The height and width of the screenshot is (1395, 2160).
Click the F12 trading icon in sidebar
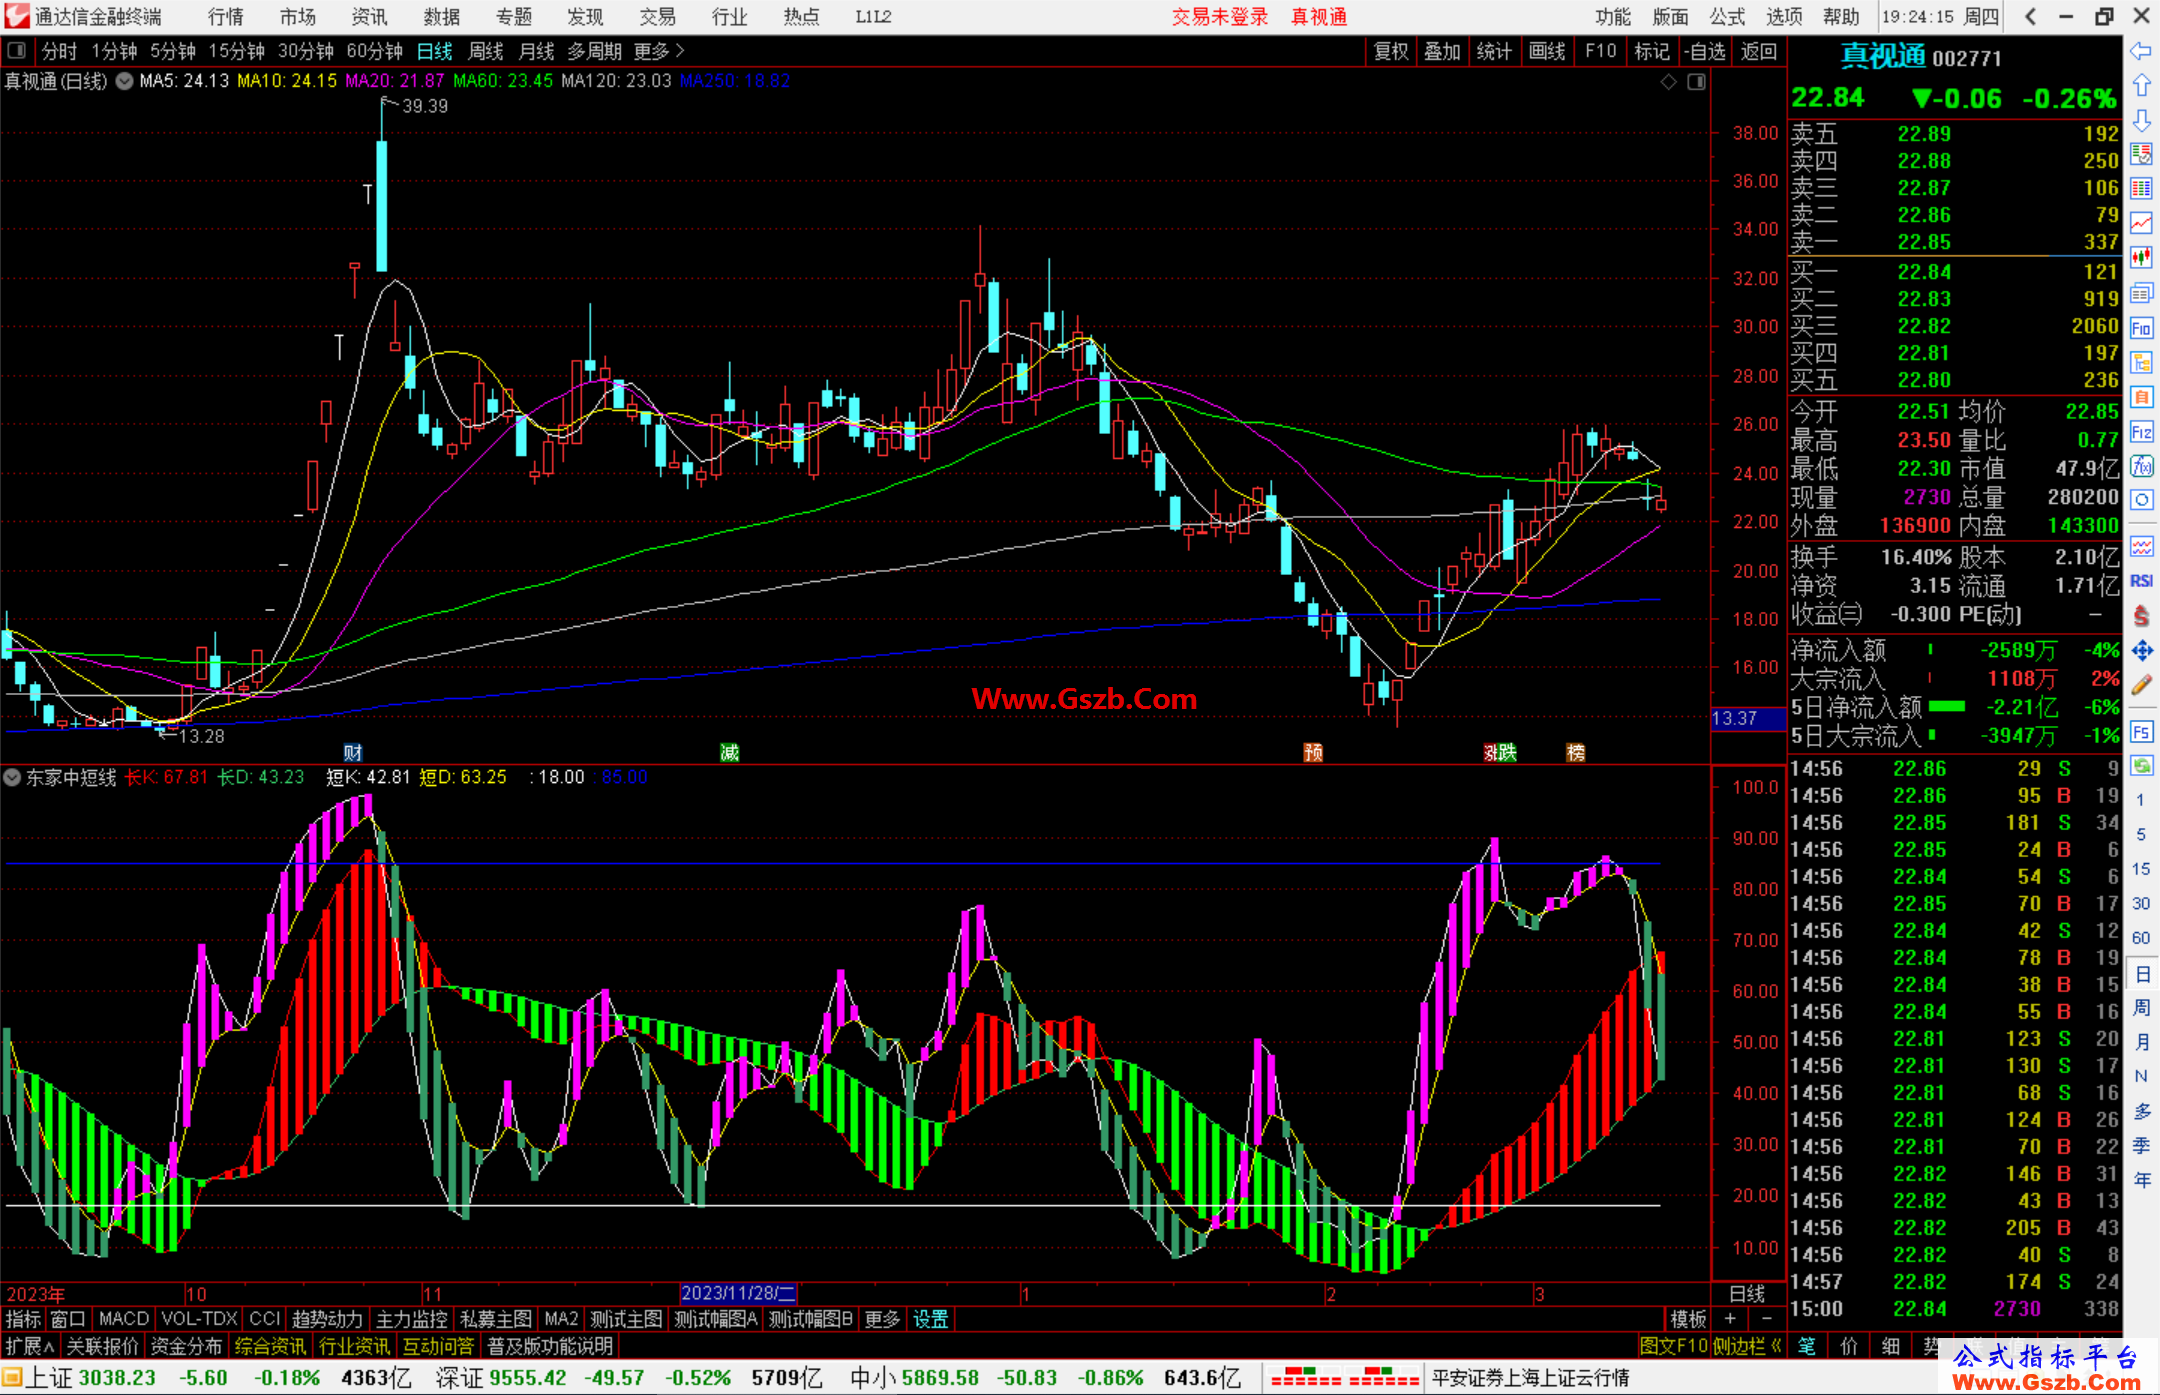(x=2141, y=432)
